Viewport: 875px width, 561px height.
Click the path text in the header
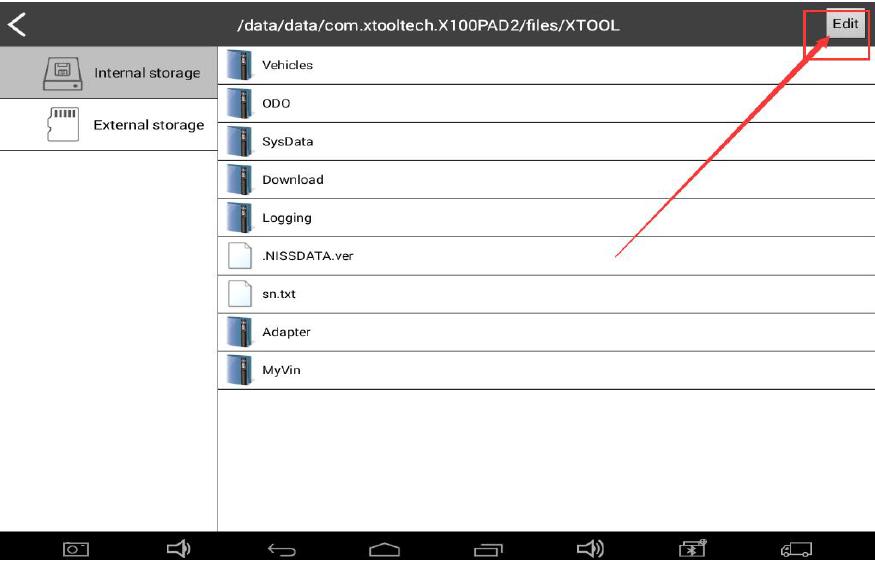pos(428,26)
